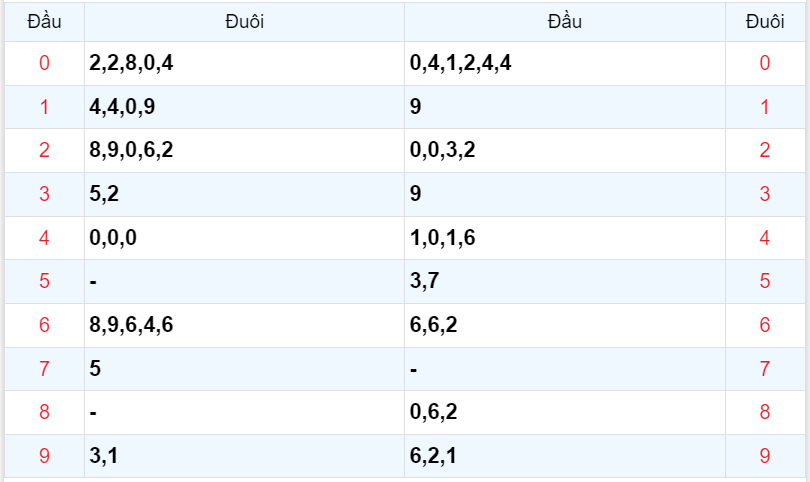Click the black bold 5 in row 7
810x482 pixels.
(x=95, y=368)
